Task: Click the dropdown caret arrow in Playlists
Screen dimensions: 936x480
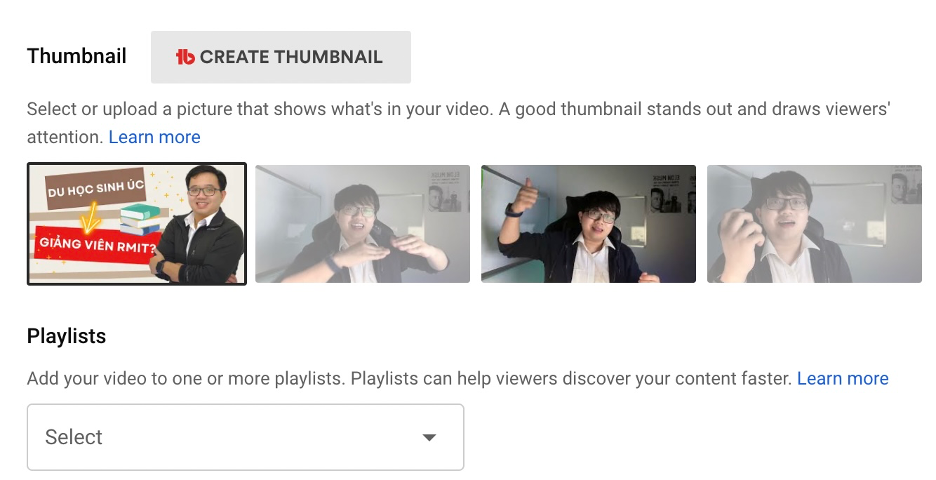Action: 429,438
